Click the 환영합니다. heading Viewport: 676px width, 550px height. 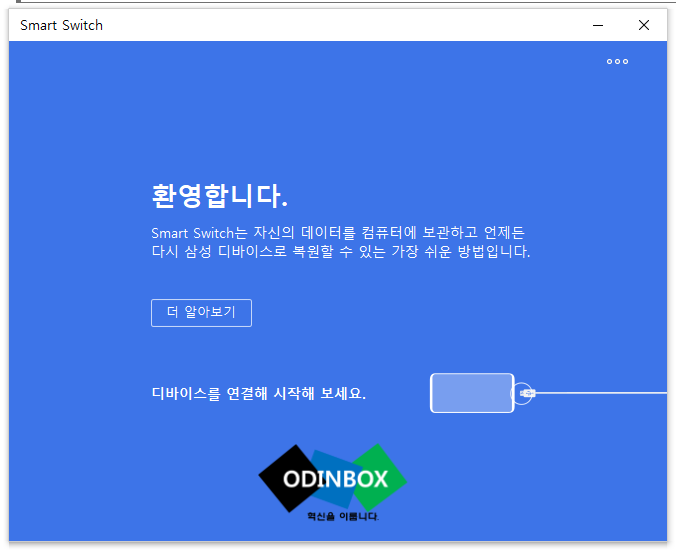pyautogui.click(x=219, y=196)
